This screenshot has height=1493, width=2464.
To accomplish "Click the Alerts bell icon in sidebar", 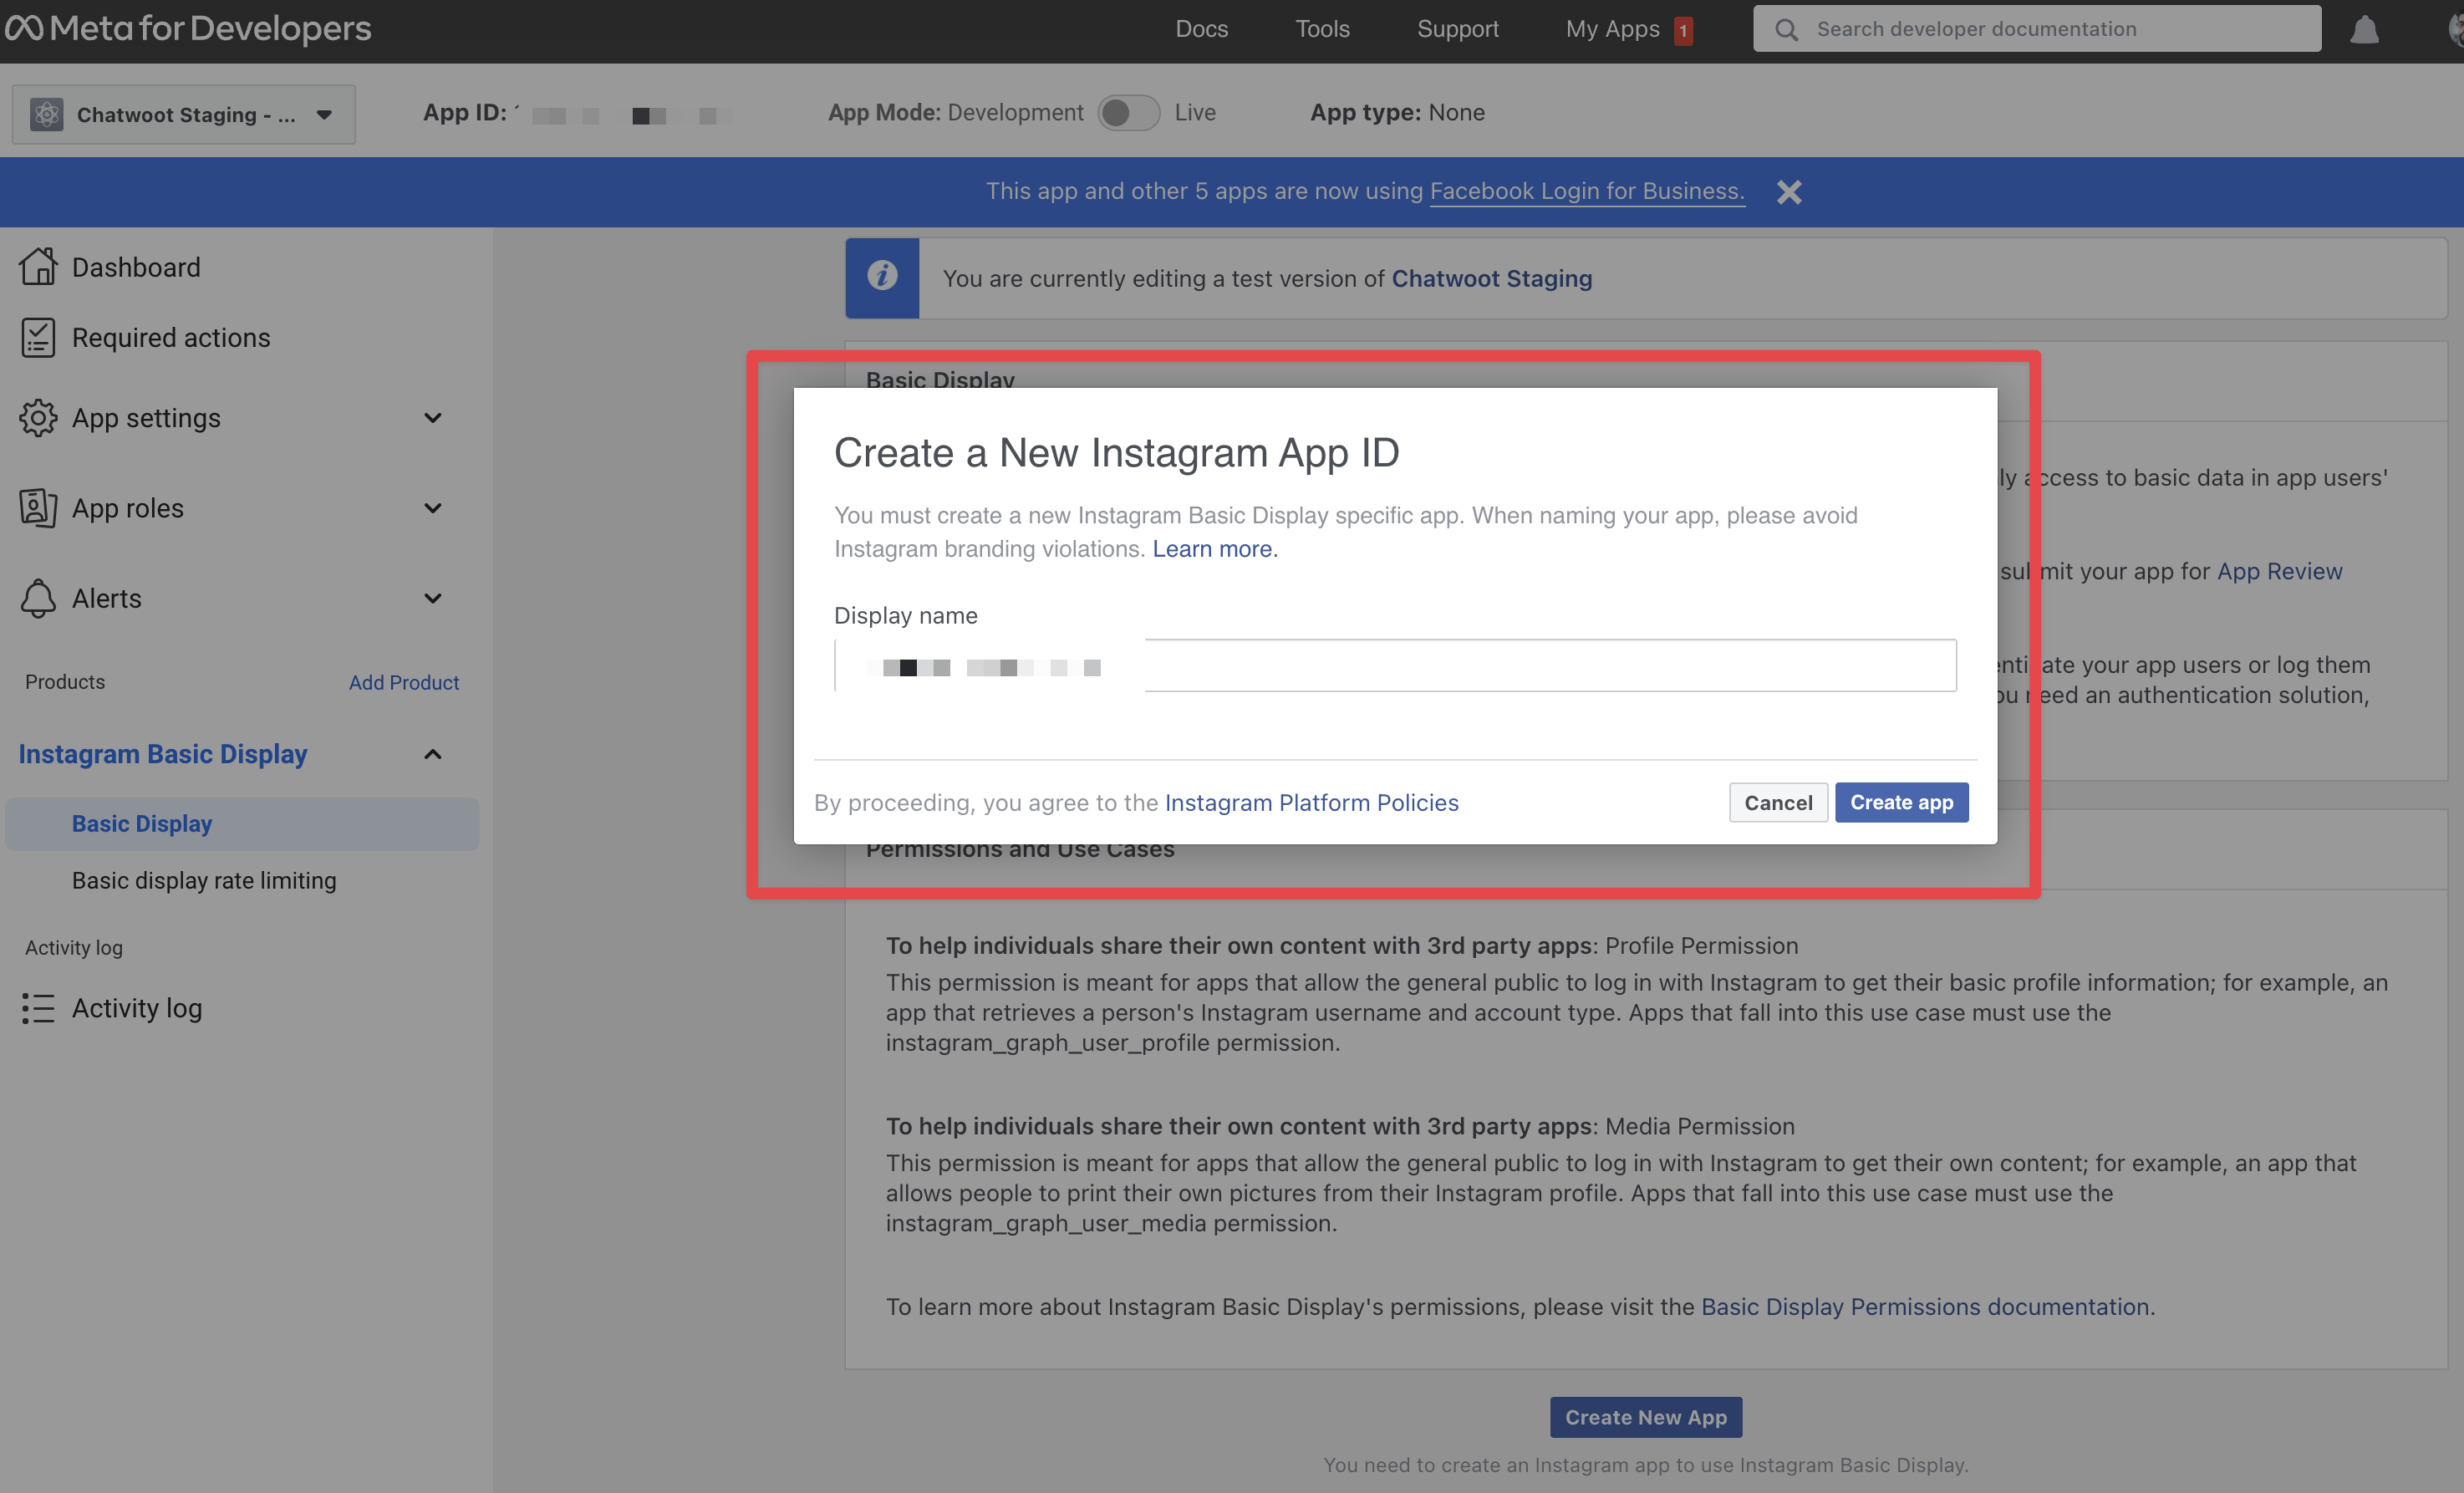I will coord(38,598).
